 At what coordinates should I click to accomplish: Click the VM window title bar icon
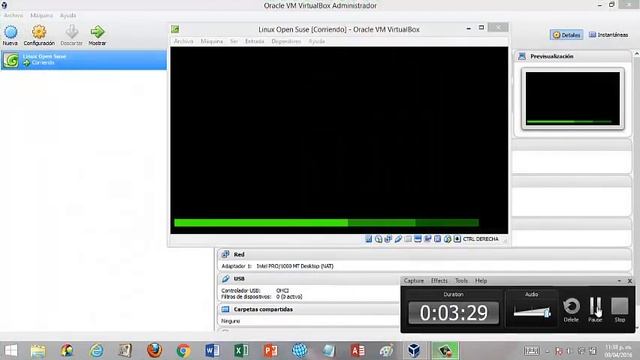[175, 29]
